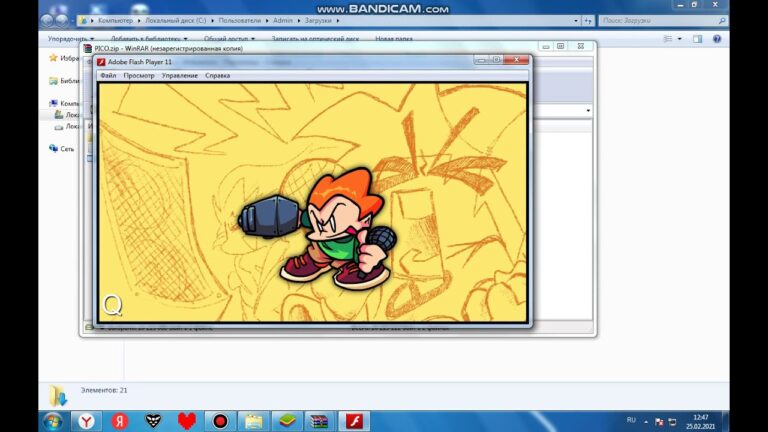Viewport: 768px width, 432px height.
Task: Click the Action Center flag tray icon
Action: [x=659, y=422]
